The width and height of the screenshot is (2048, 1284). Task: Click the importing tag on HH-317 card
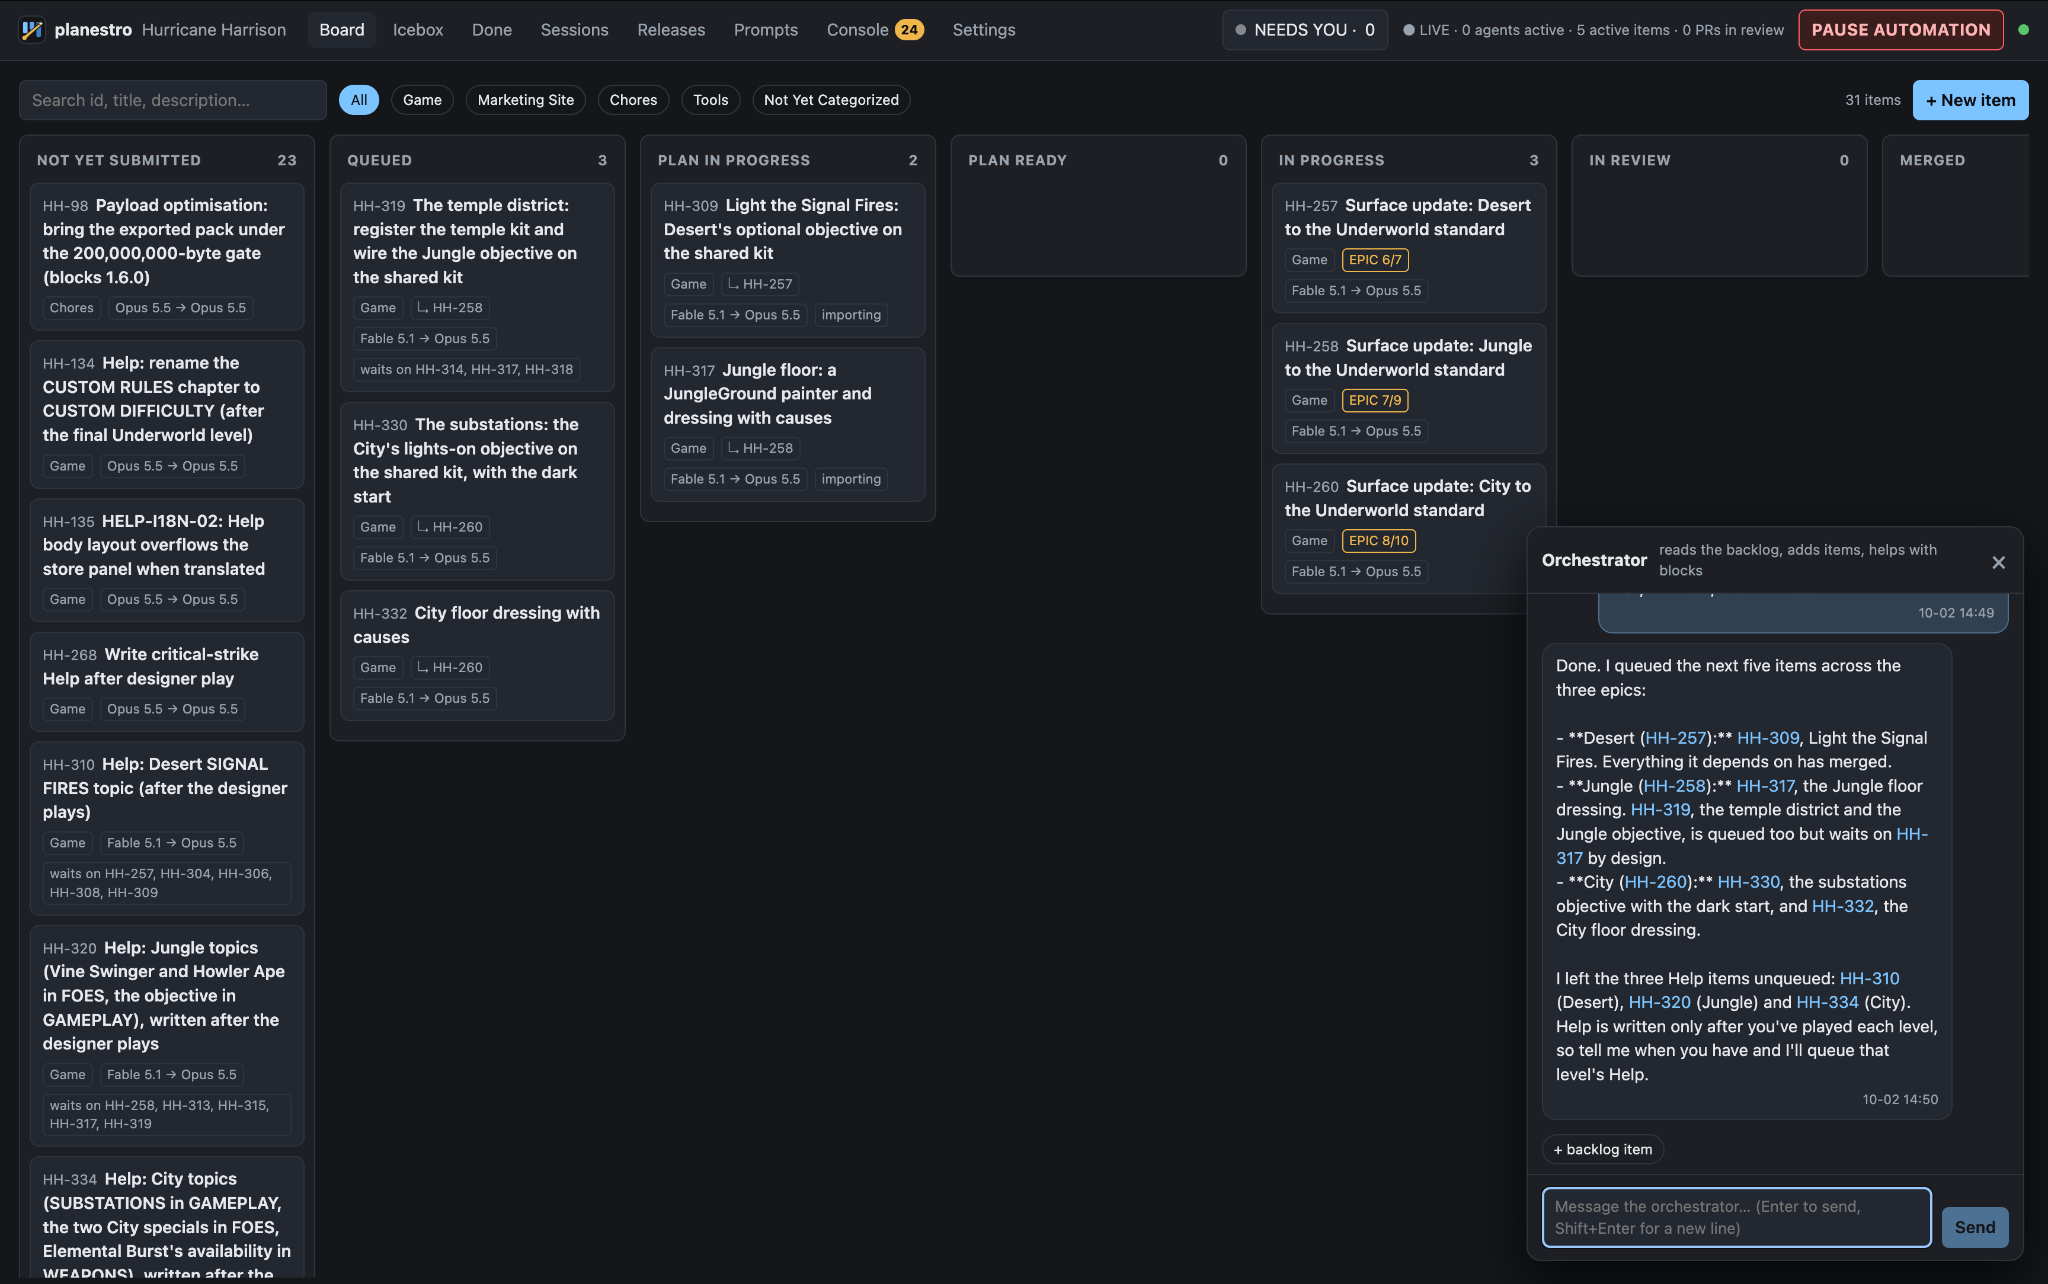851,479
